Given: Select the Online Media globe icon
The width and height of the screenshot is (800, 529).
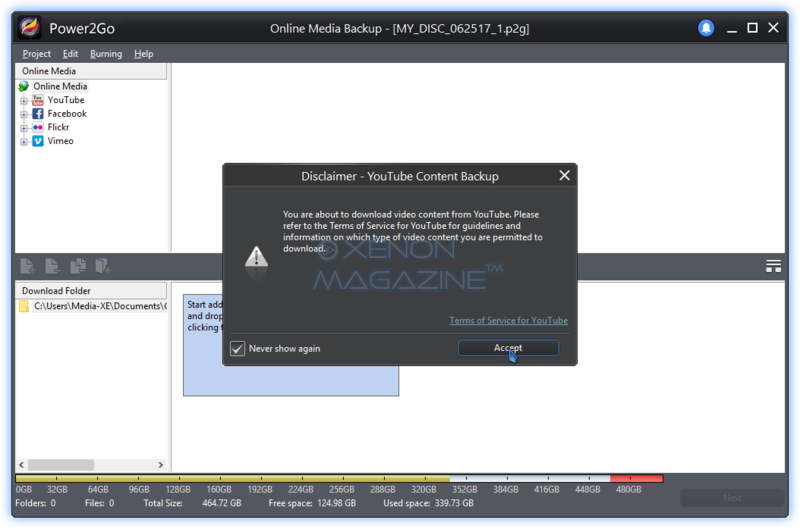Looking at the screenshot, I should click(x=24, y=86).
